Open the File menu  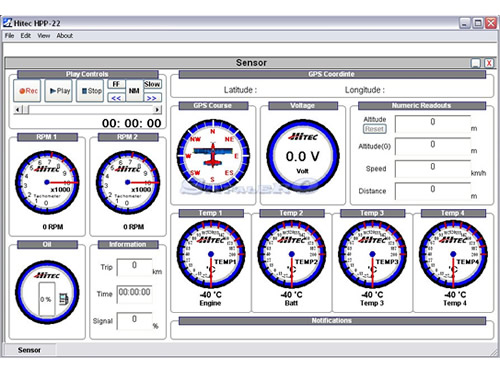pos(9,36)
